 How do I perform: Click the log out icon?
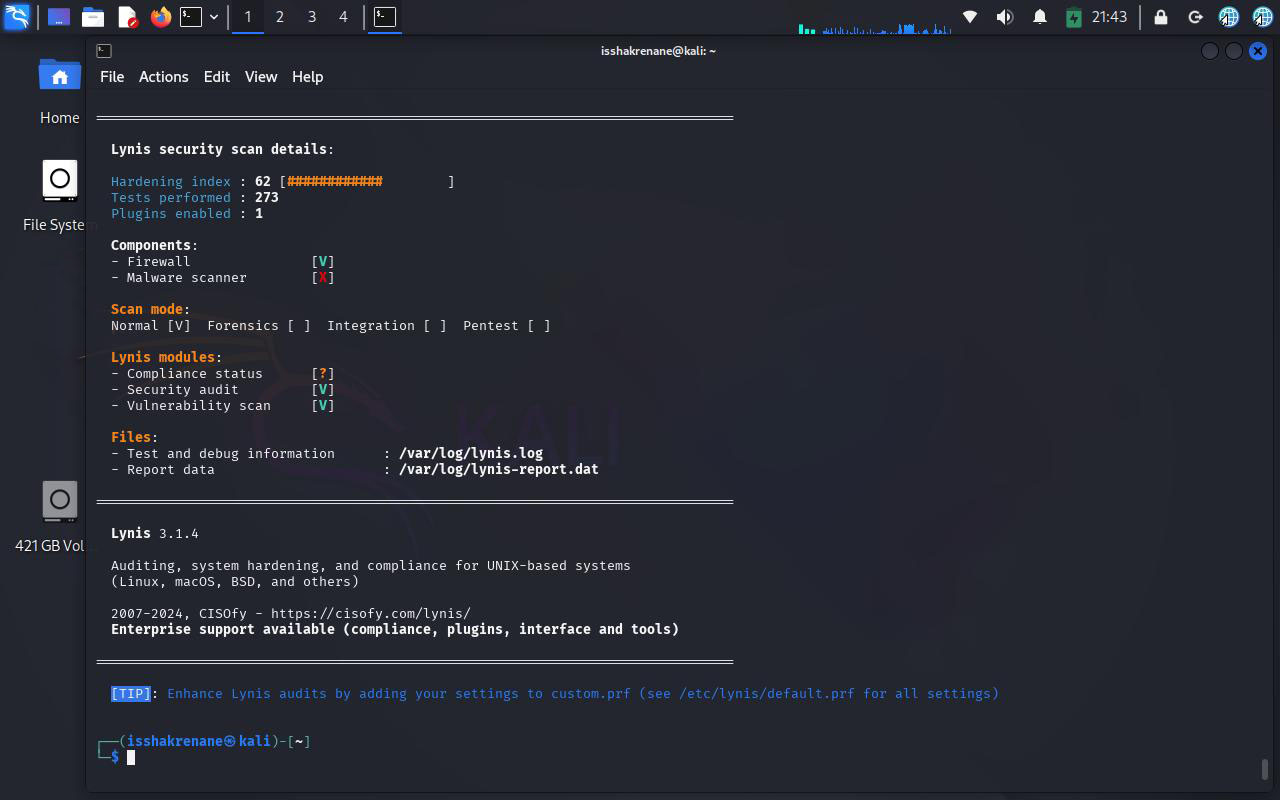coord(1195,17)
